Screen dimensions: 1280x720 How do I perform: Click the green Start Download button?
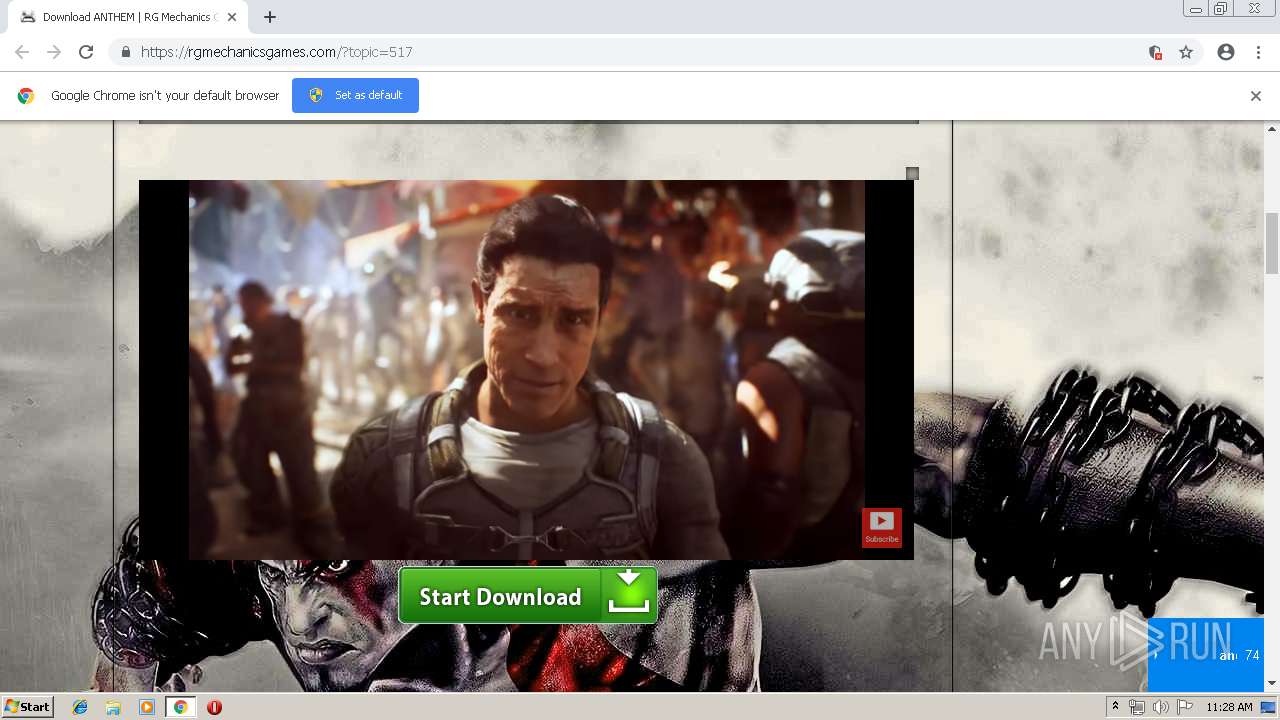tap(528, 596)
